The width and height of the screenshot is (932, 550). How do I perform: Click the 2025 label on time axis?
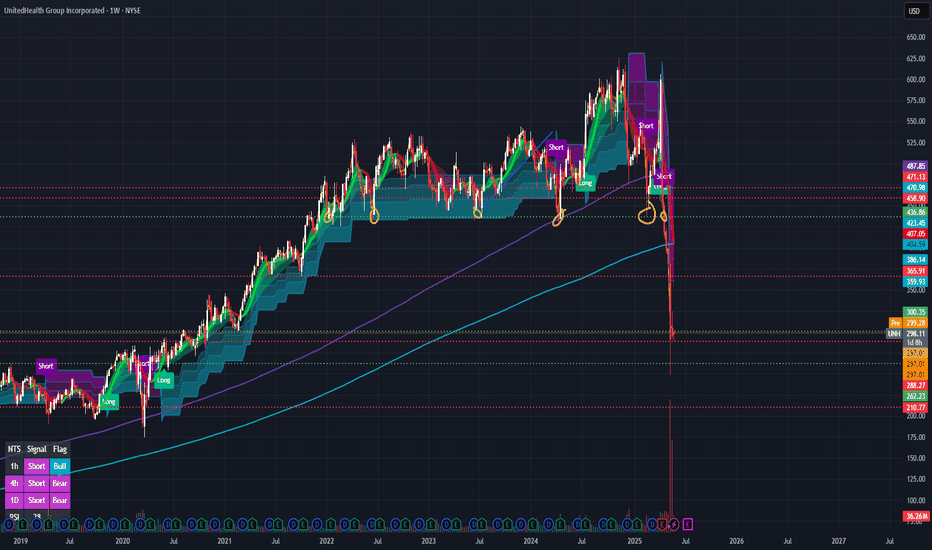click(x=634, y=541)
